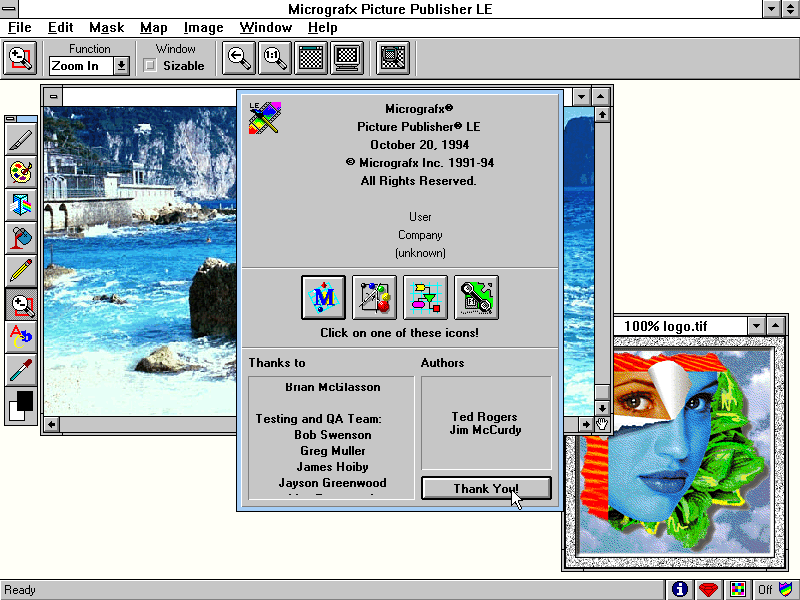Click the hand grab icon in the image window corner

point(603,424)
